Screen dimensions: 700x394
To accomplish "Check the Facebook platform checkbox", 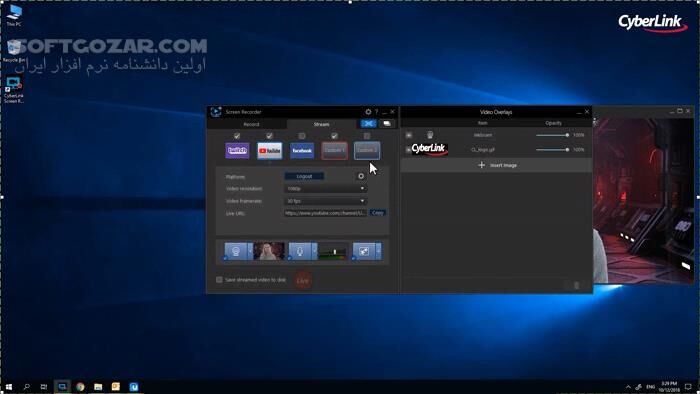I will 302,136.
